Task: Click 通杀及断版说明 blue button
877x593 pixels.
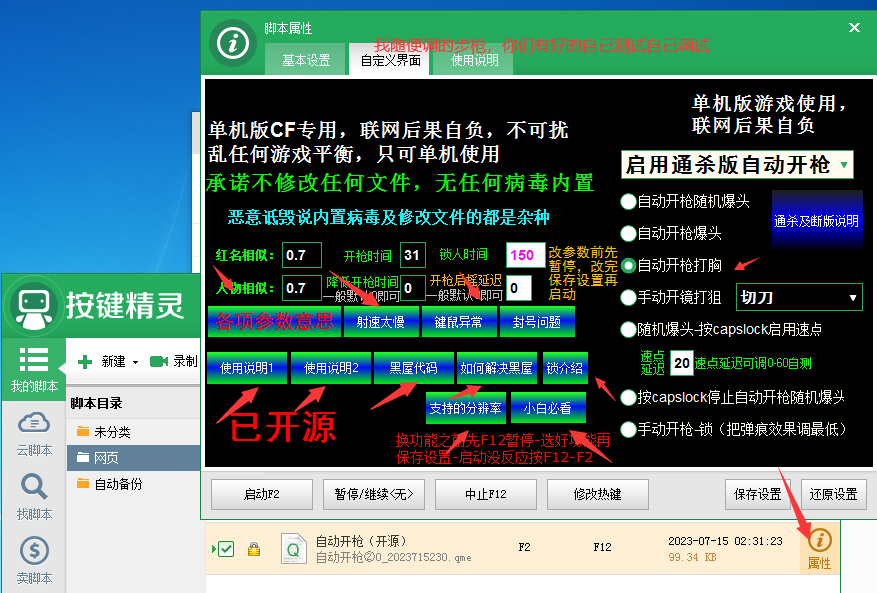Action: [817, 220]
